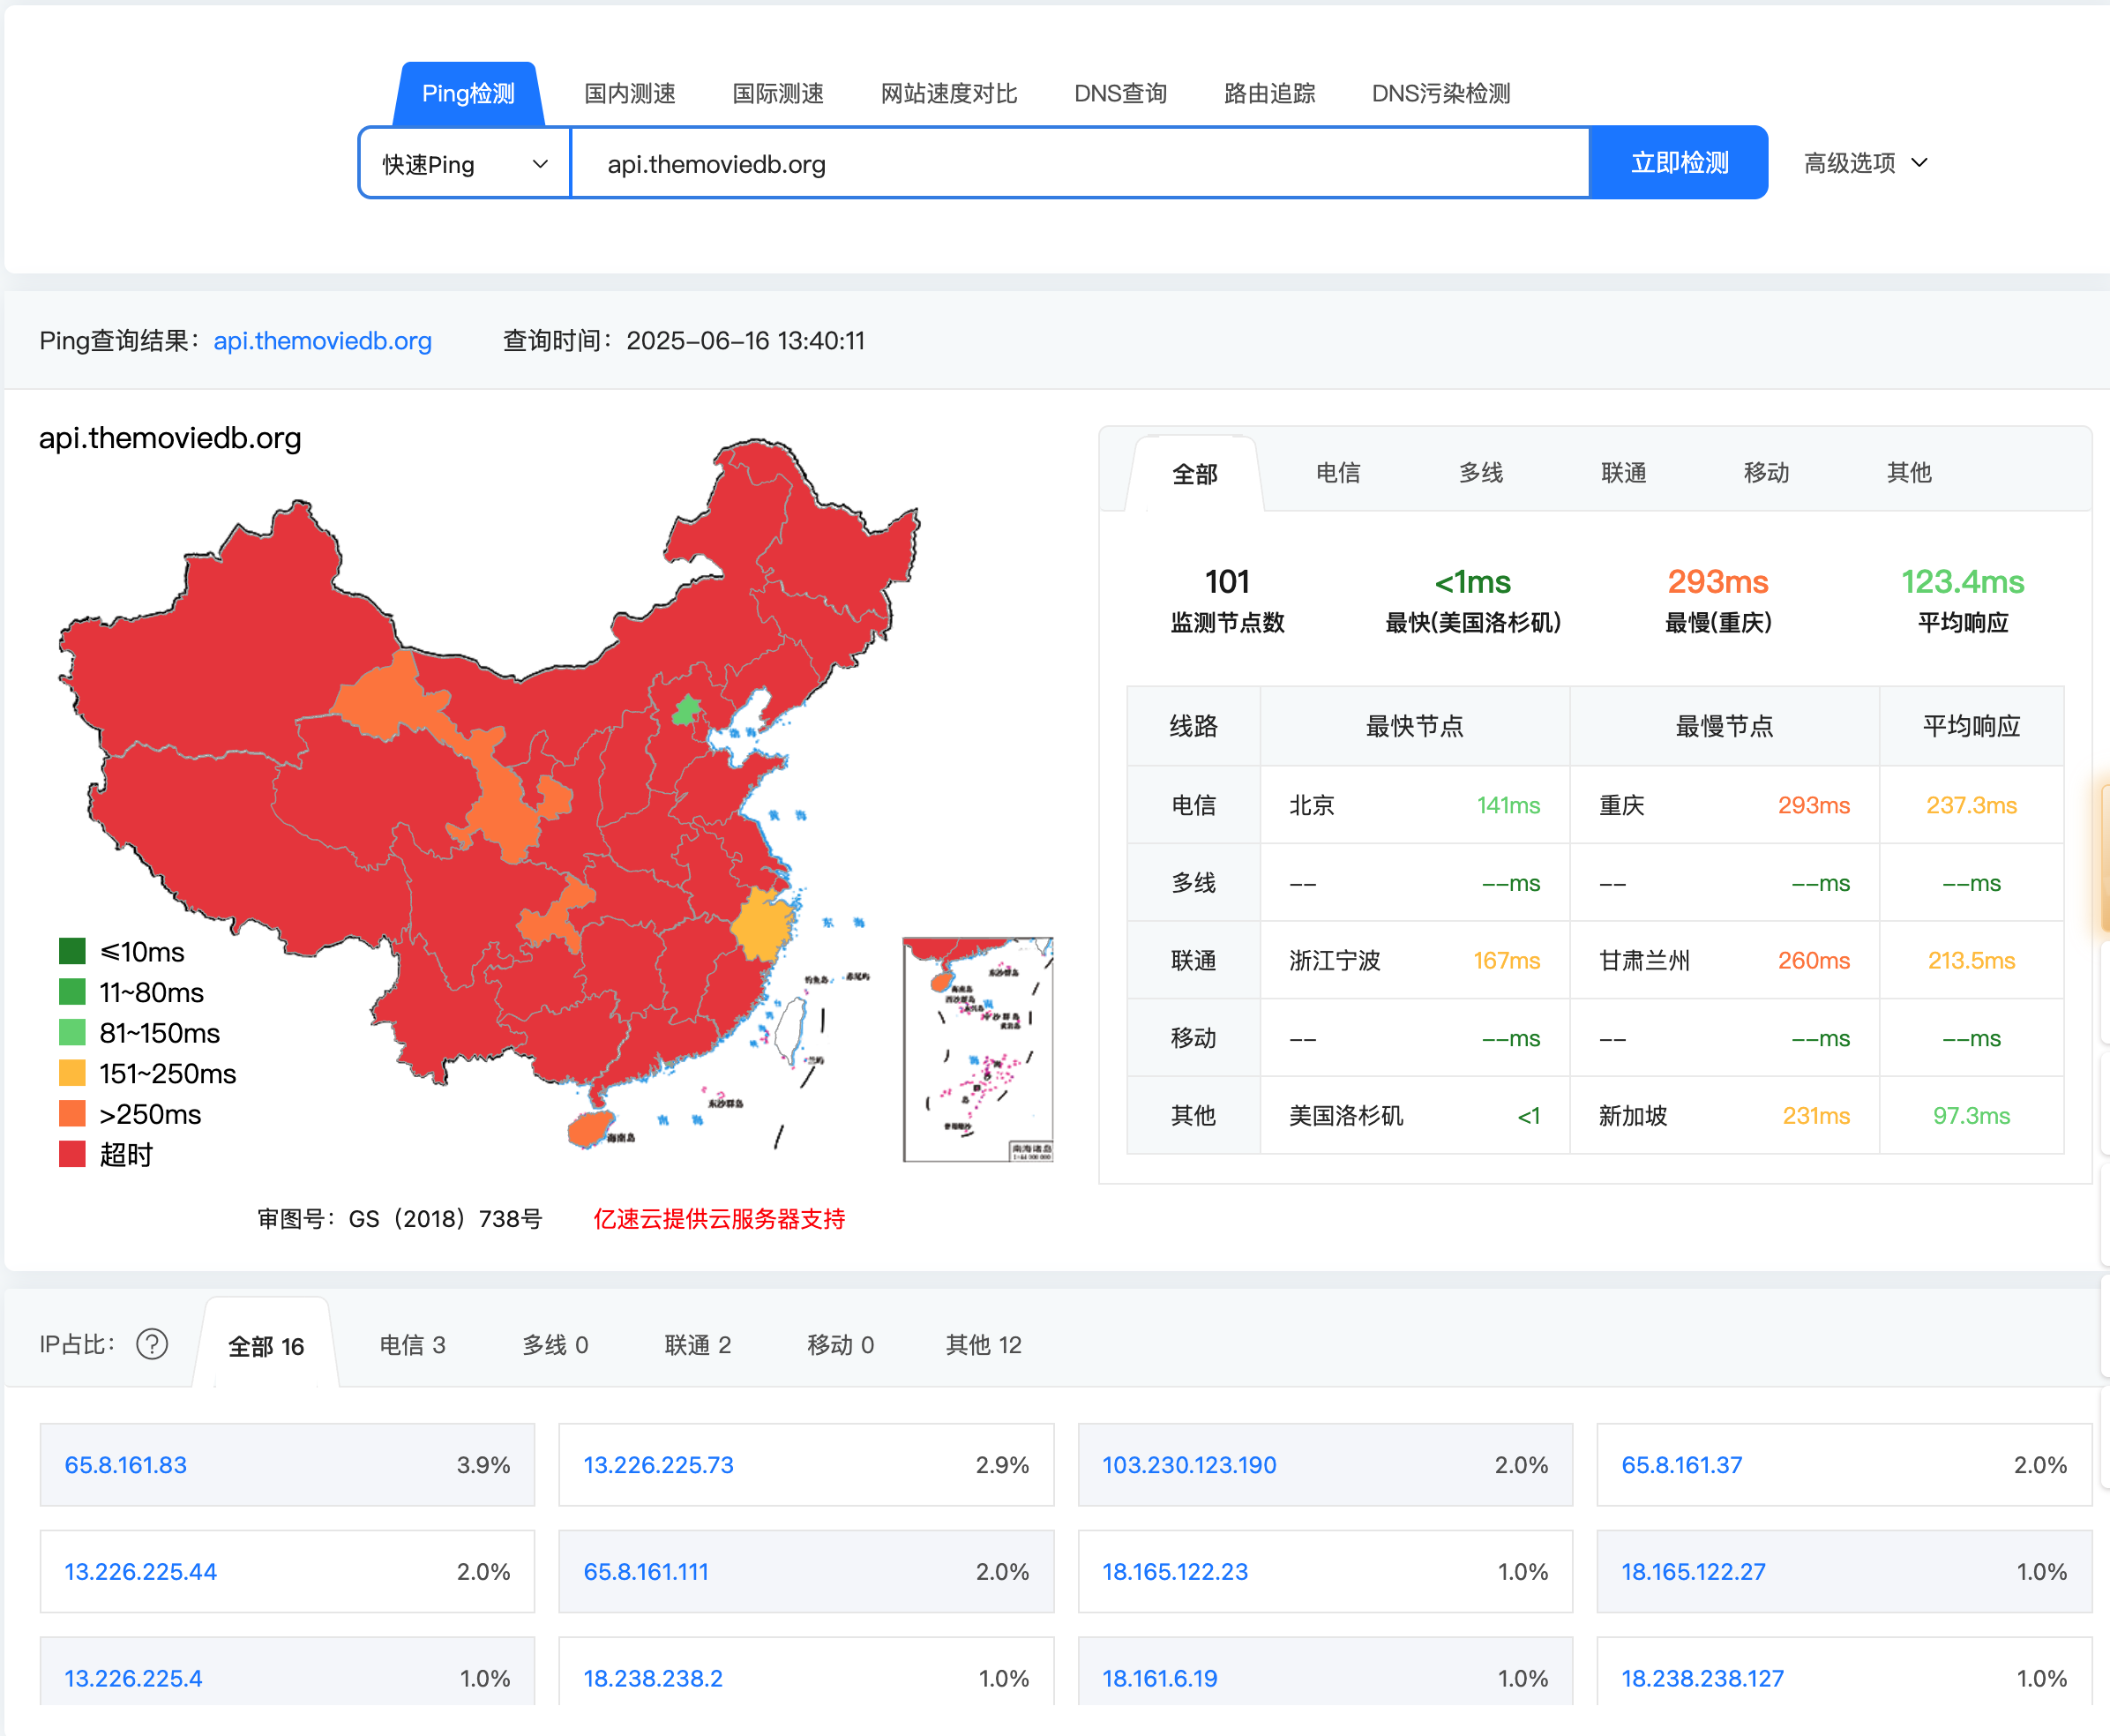Screen dimensions: 2110x1736
Task: Open the IP占比 help question-mark icon
Action: point(152,1344)
